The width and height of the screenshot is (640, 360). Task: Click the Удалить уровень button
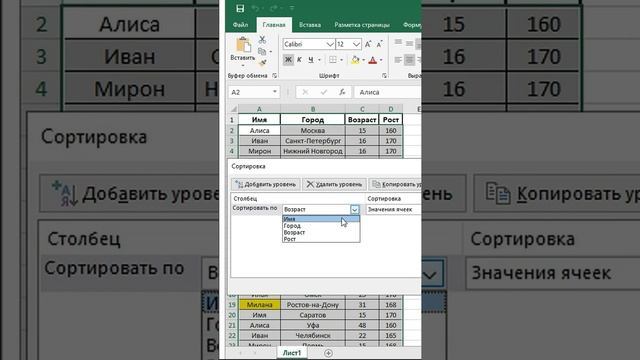(334, 184)
